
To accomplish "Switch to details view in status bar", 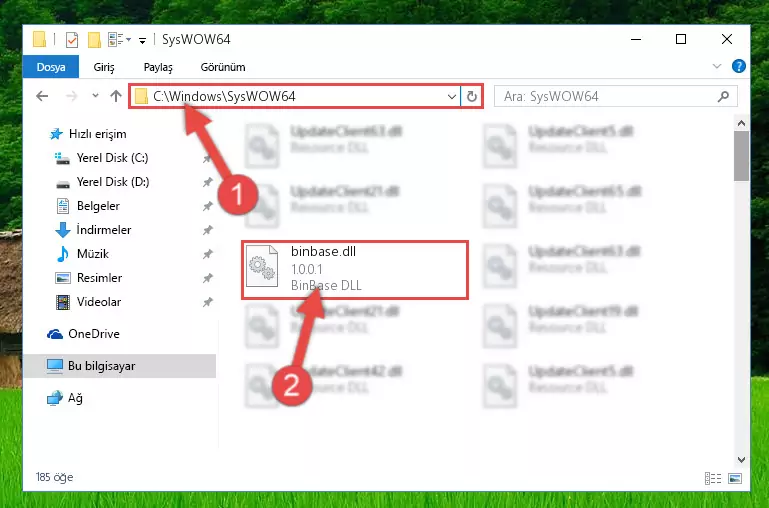I will click(x=713, y=478).
